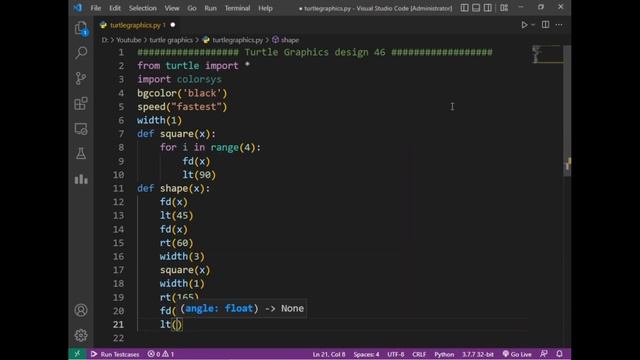Viewport: 640px width, 360px height.
Task: Open the Run menu
Action: 211,8
